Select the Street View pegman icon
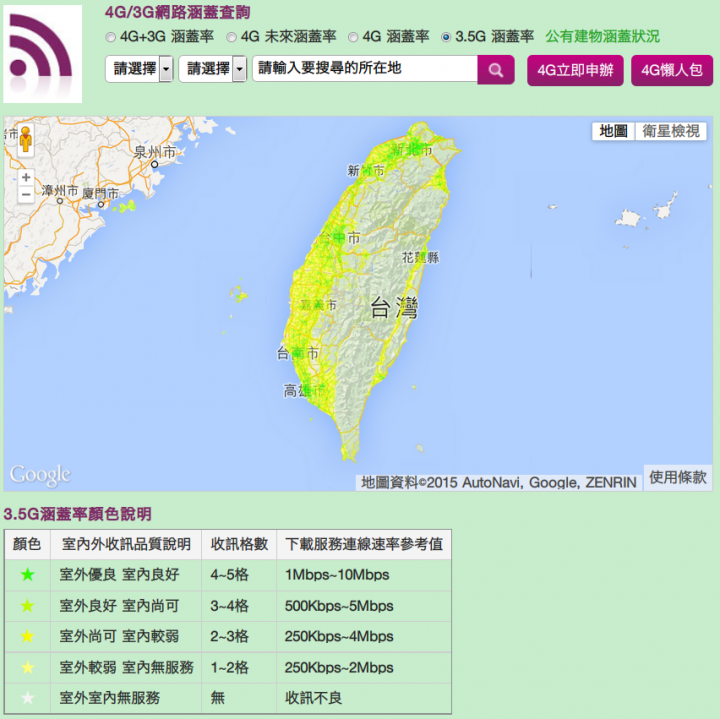 pos(26,139)
